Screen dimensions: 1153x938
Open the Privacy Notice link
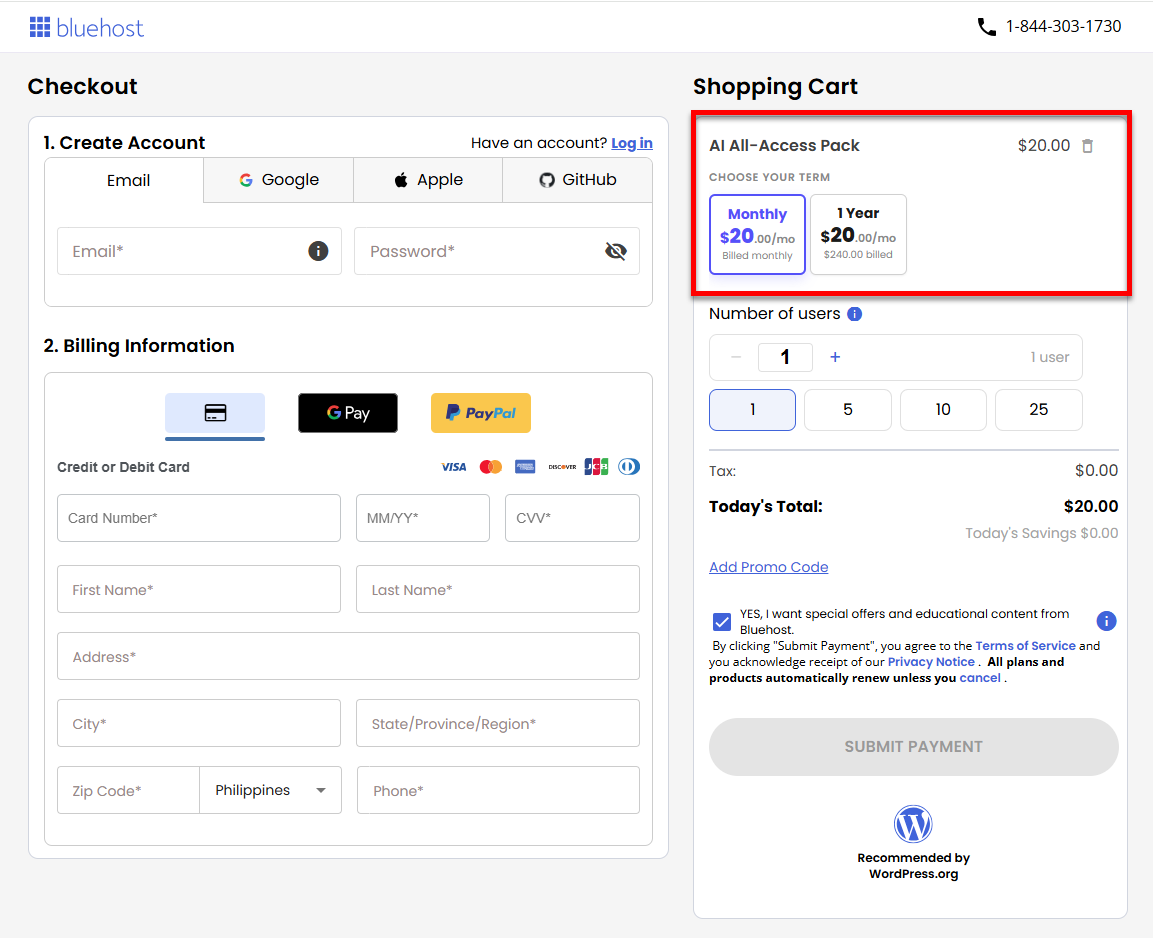931,662
